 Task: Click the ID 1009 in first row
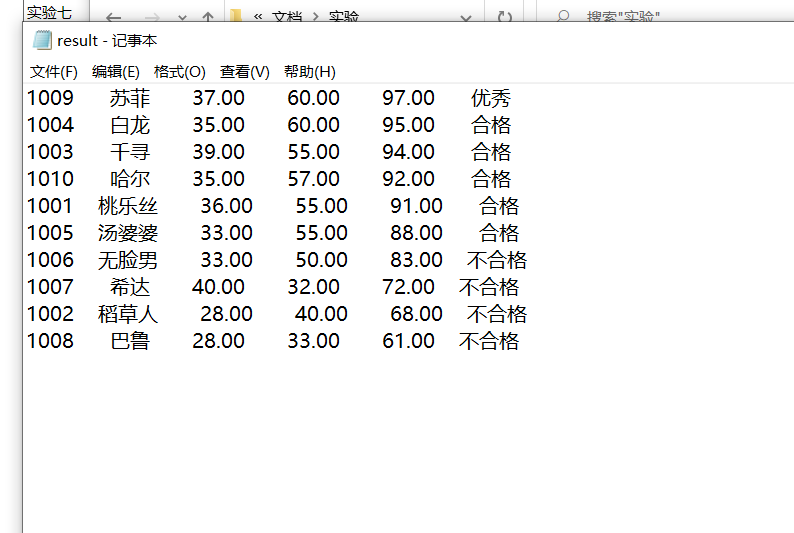(x=50, y=98)
